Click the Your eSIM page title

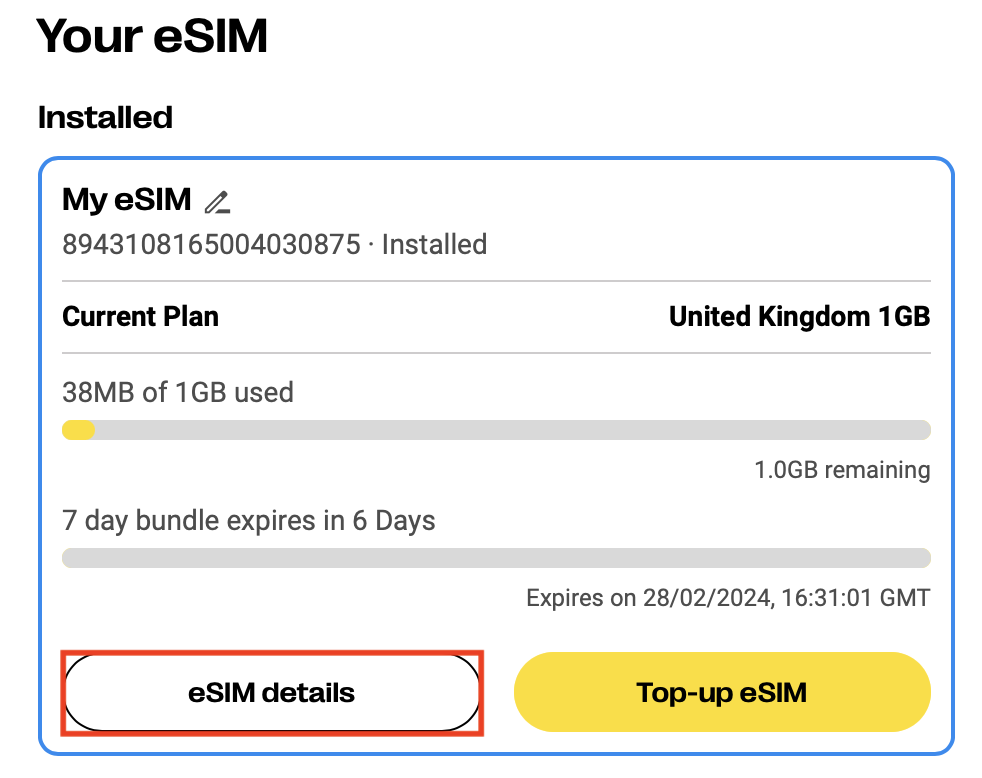tap(152, 37)
